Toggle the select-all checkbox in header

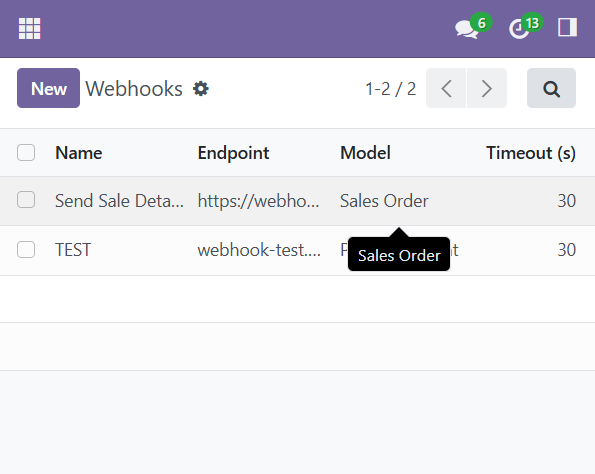click(x=26, y=153)
